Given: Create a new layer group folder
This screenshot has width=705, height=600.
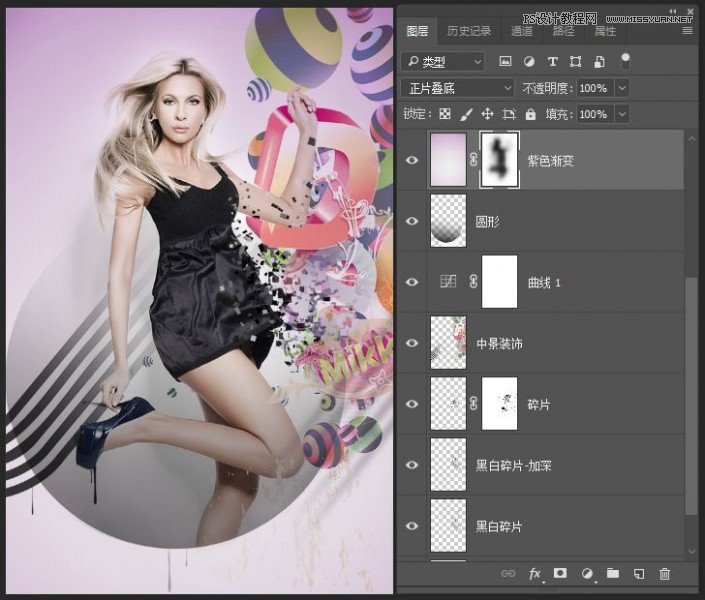Looking at the screenshot, I should (612, 574).
